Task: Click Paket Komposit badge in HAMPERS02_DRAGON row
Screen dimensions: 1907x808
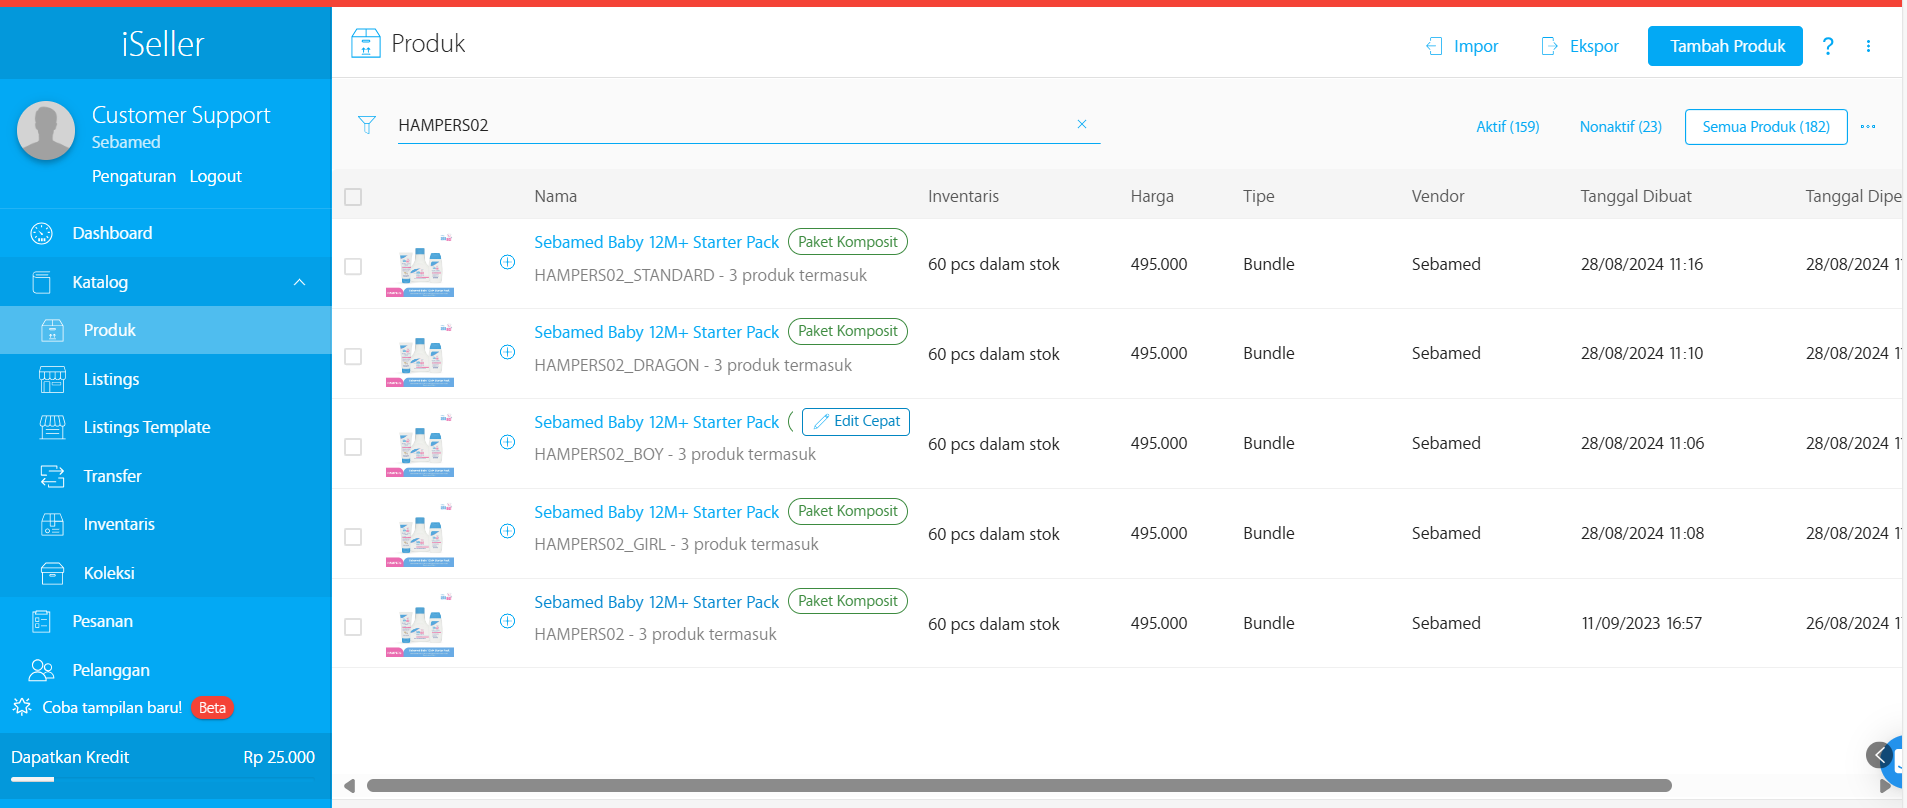Action: [x=848, y=331]
